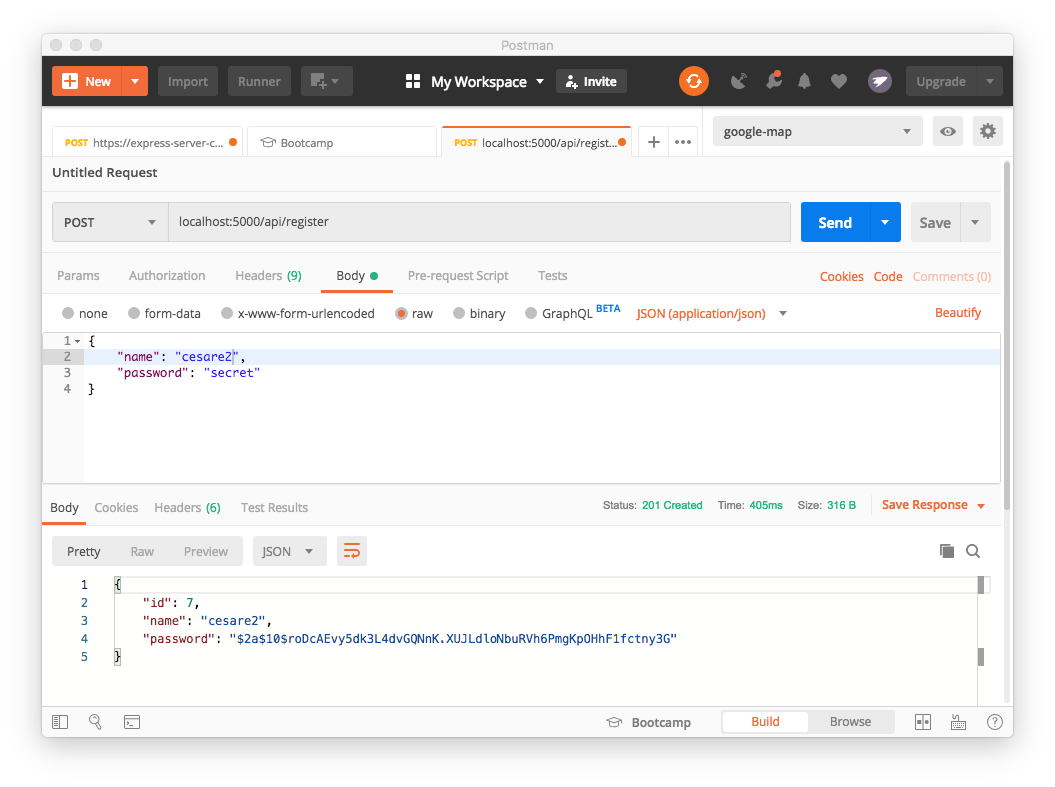
Task: Open keyboard shortcuts icon
Action: click(958, 722)
